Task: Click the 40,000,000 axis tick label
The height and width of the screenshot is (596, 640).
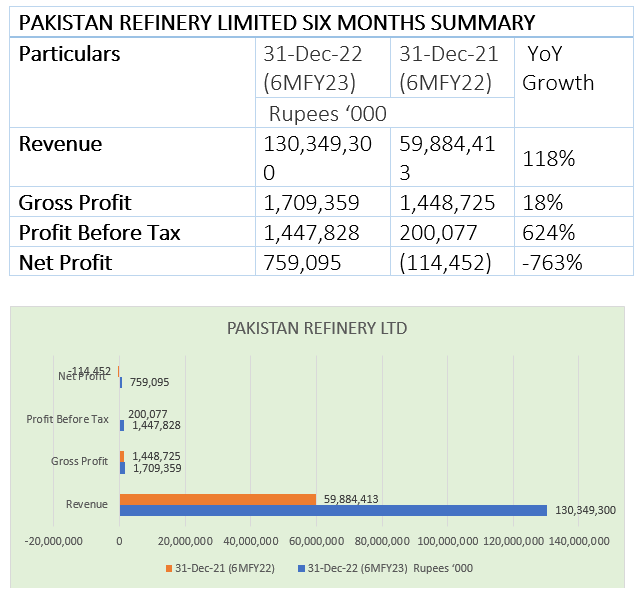Action: (x=251, y=541)
